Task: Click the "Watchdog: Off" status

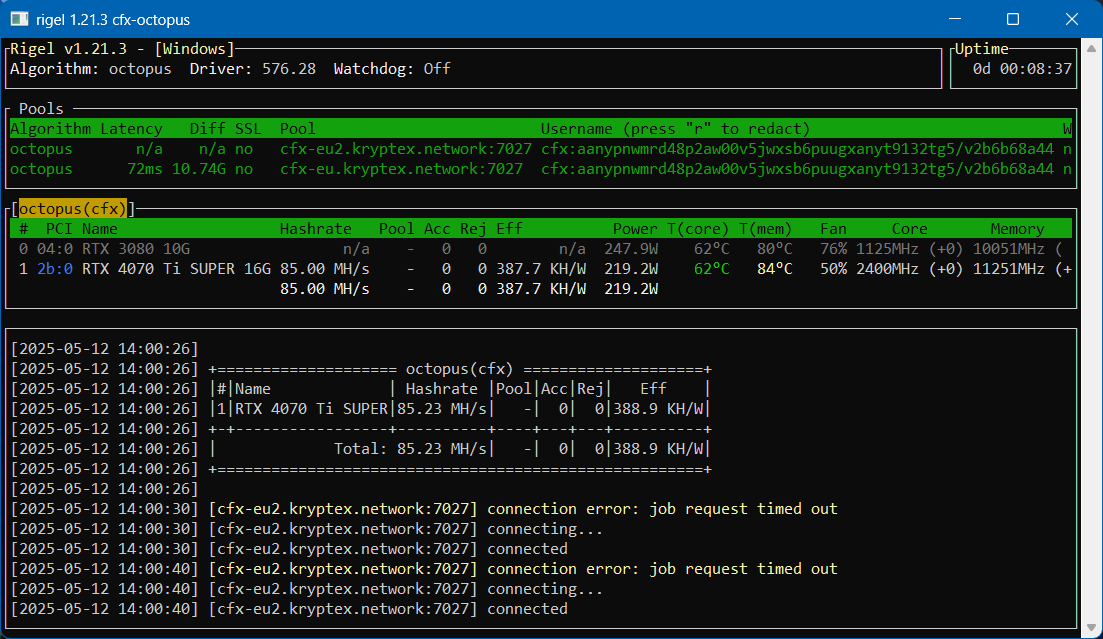Action: 392,69
